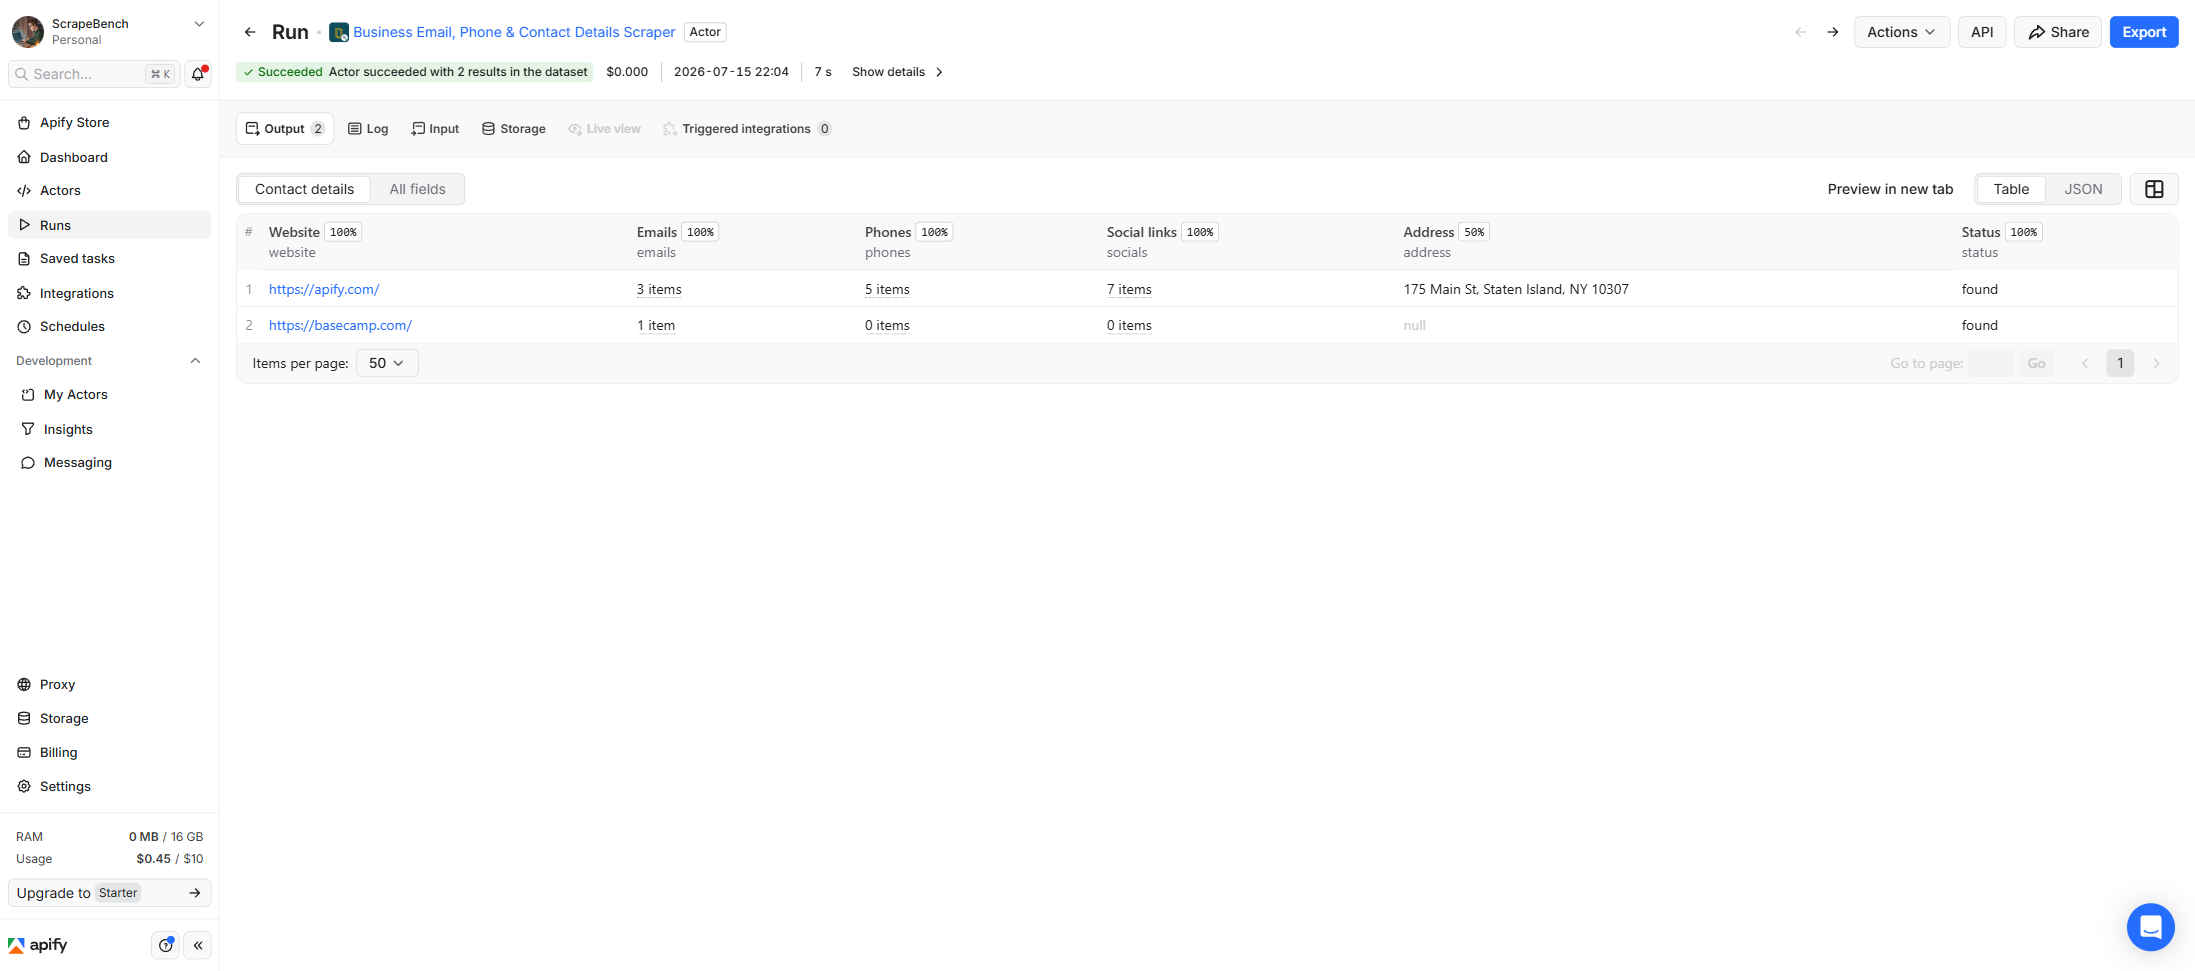The height and width of the screenshot is (971, 2195).
Task: Open the actor icon next to Business Email scraper
Action: [x=339, y=32]
